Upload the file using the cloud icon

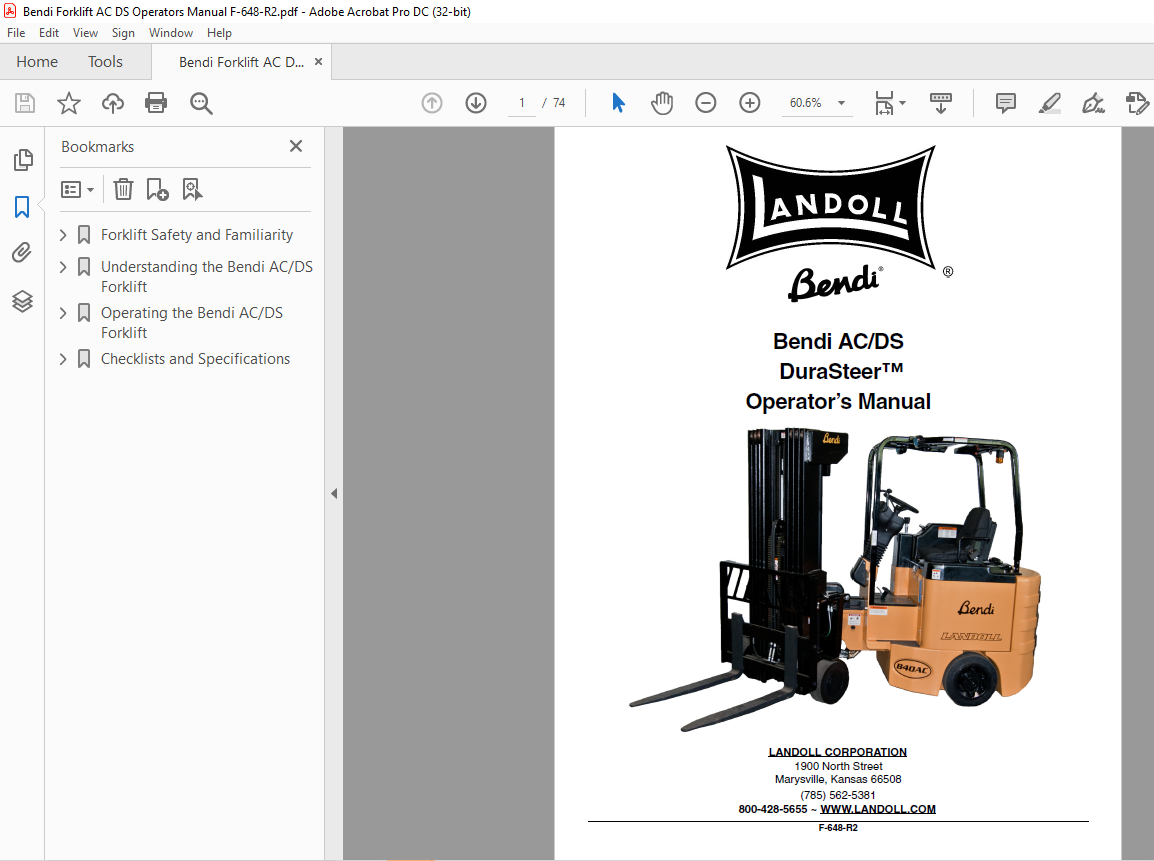click(113, 103)
